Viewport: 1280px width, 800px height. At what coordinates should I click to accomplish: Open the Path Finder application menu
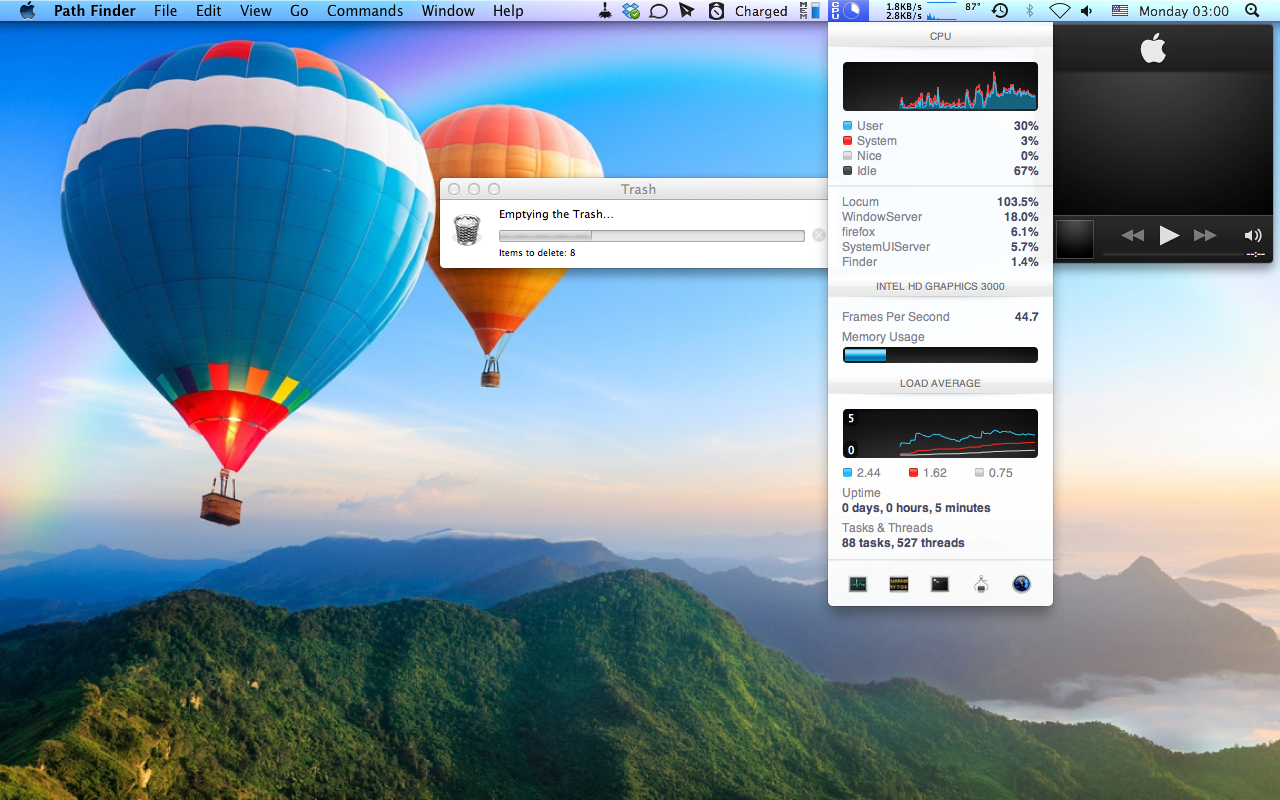(x=95, y=11)
